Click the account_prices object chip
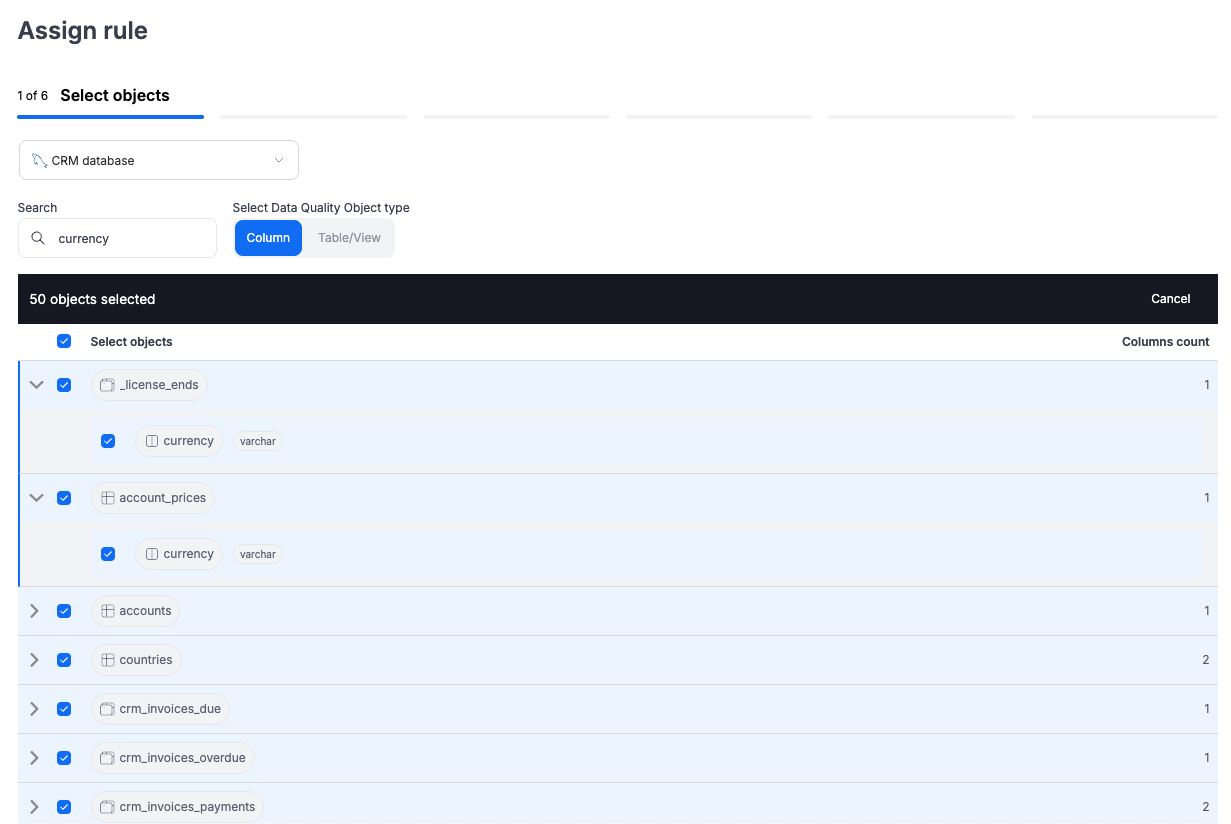 coord(153,498)
